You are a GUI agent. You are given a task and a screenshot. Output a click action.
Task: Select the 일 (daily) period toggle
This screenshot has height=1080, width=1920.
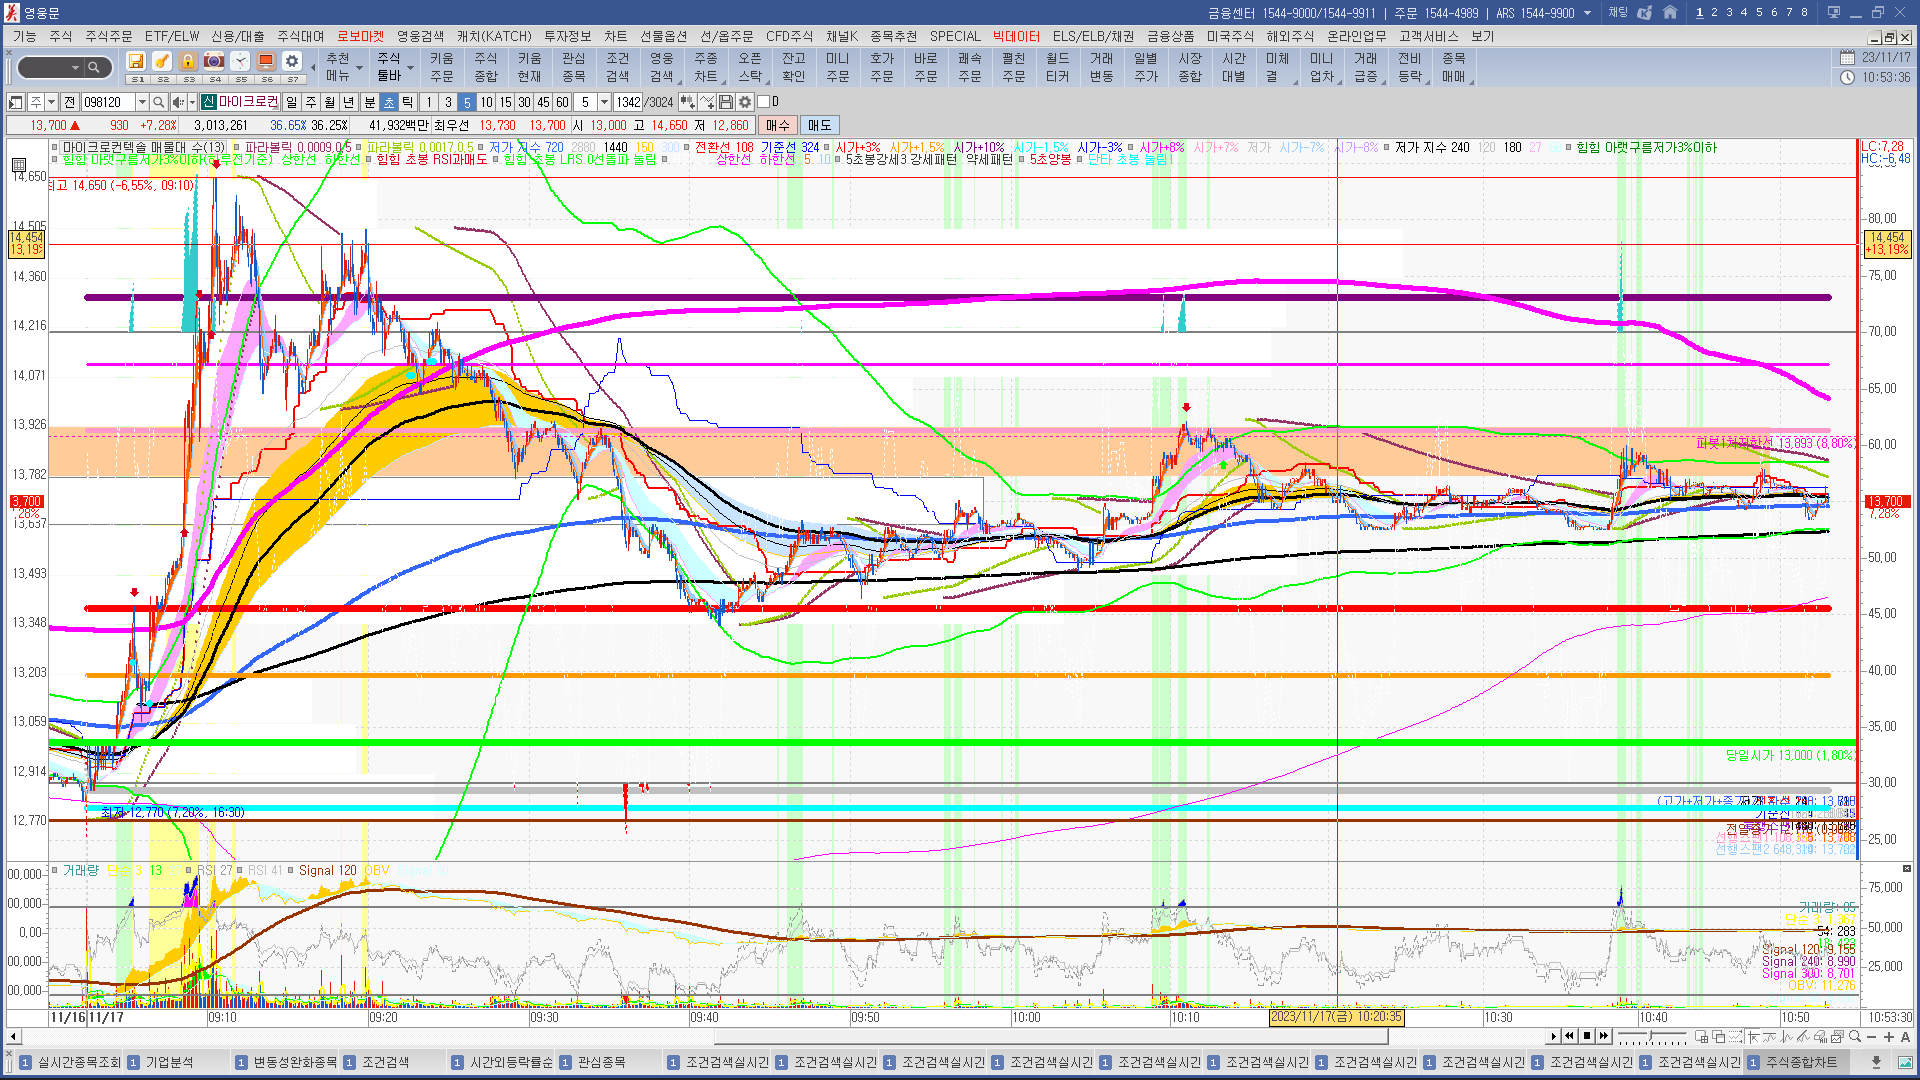(x=291, y=102)
